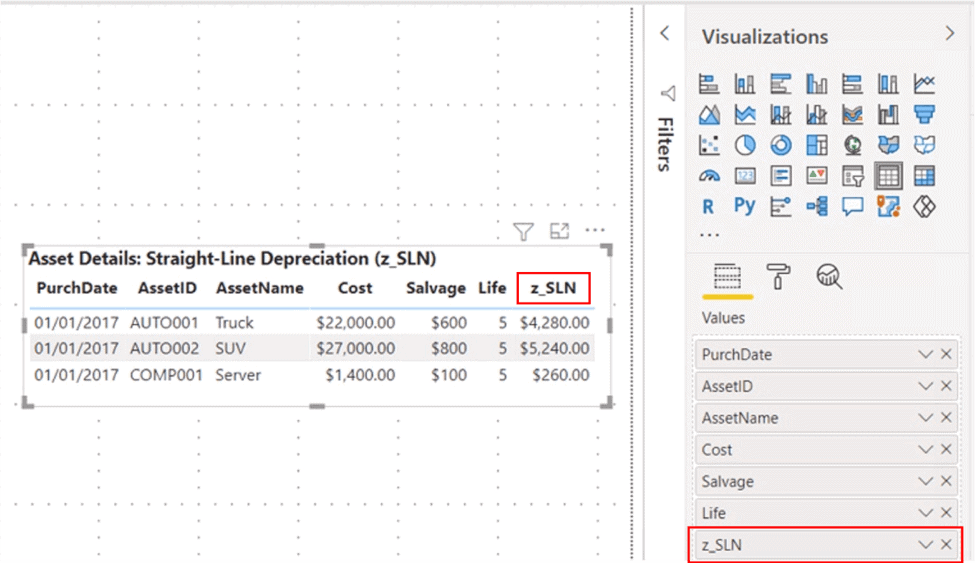Open the PurchDate field dropdown
The height and width of the screenshot is (563, 975).
[925, 355]
